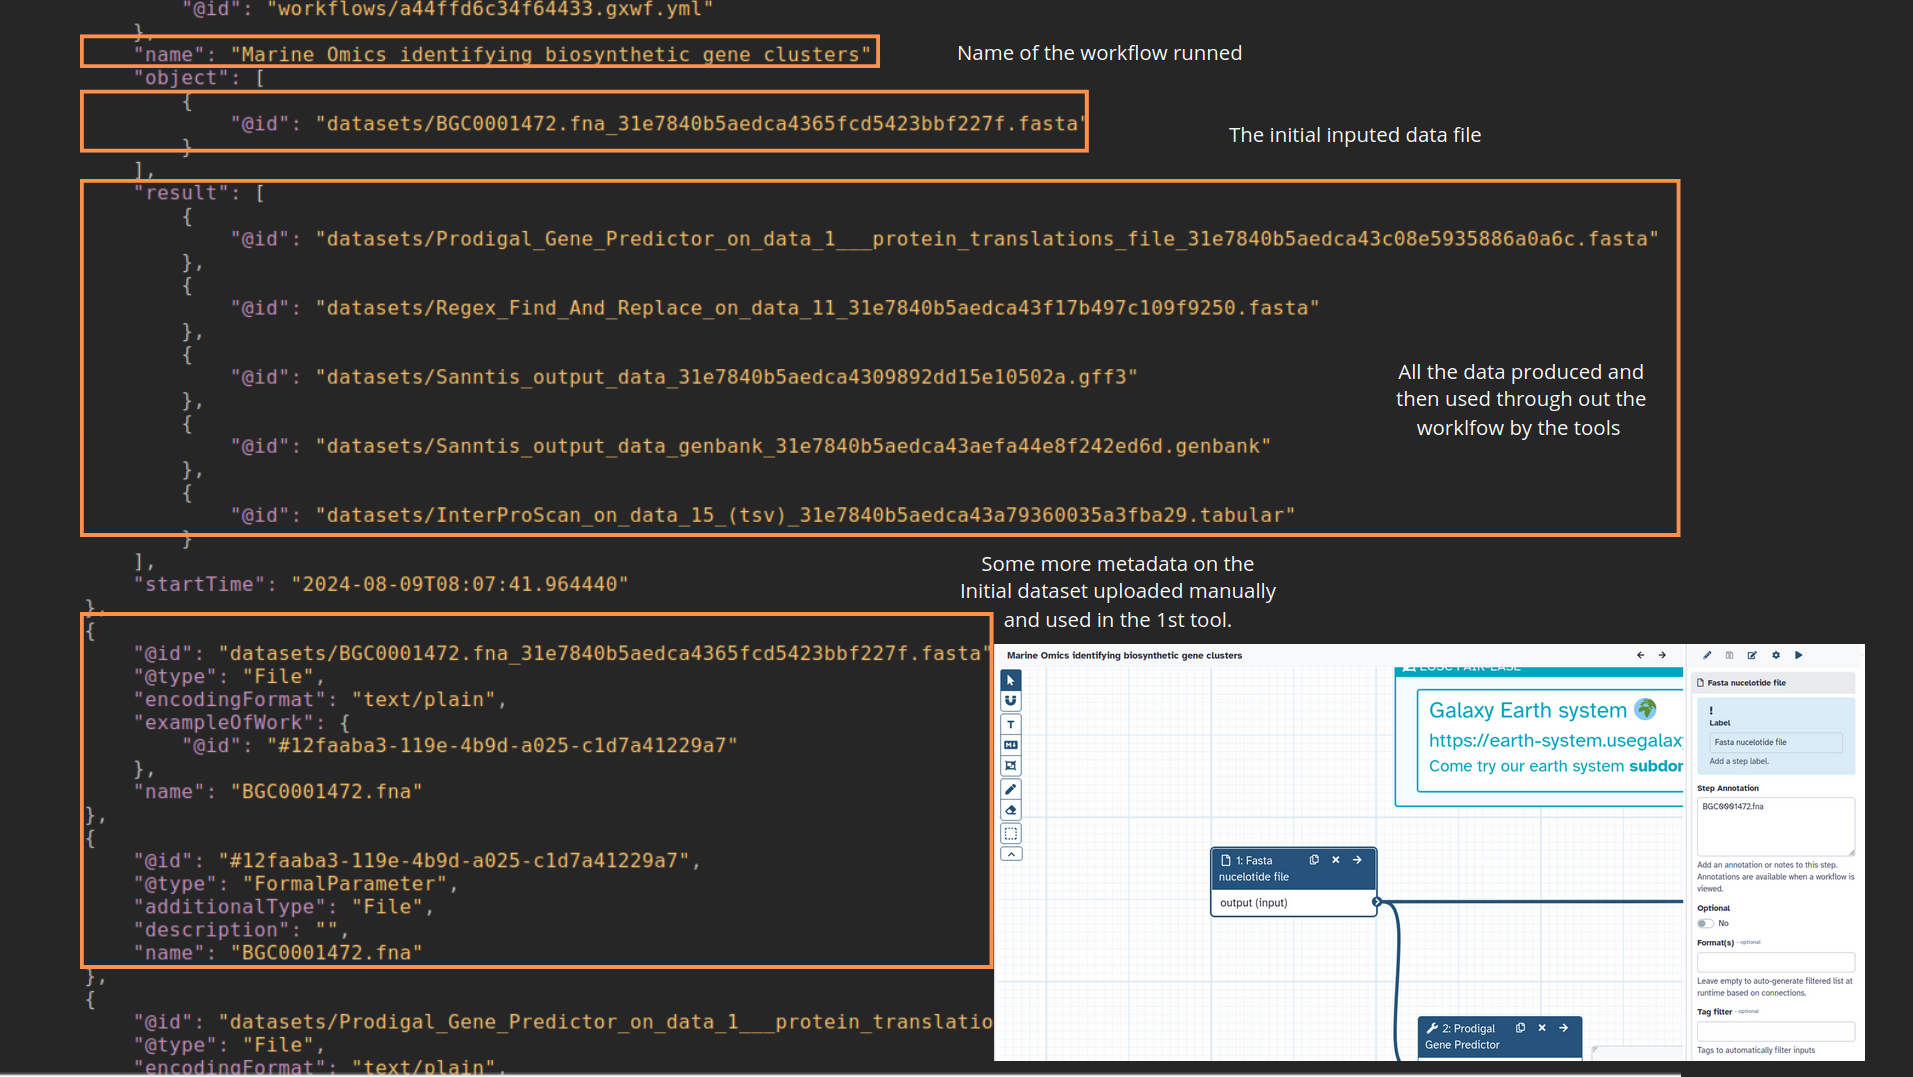
Task: Click the Tag filter input field
Action: click(x=1775, y=1031)
